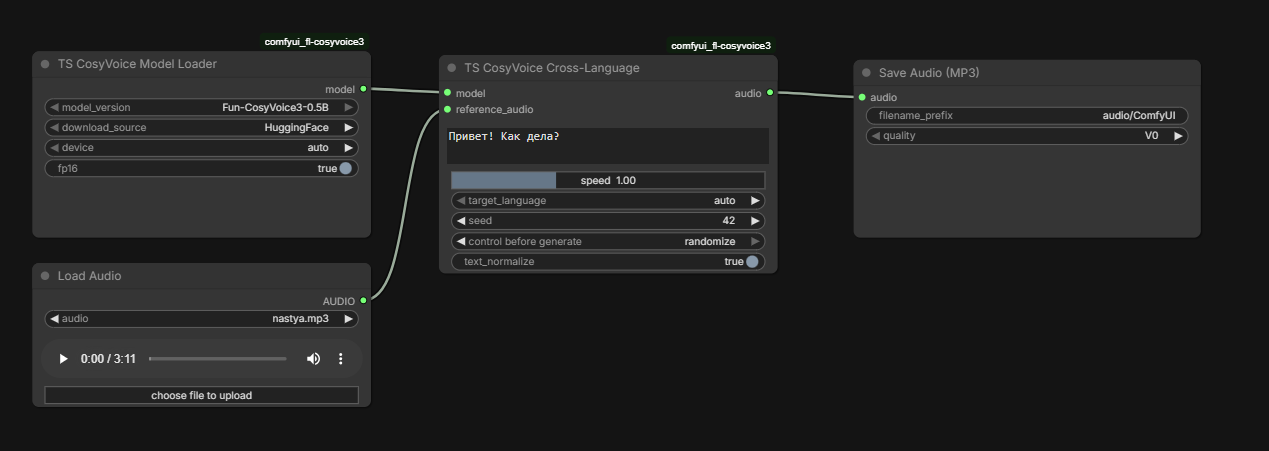This screenshot has width=1269, height=451.
Task: Toggle the text_normalize switch
Action: point(752,261)
